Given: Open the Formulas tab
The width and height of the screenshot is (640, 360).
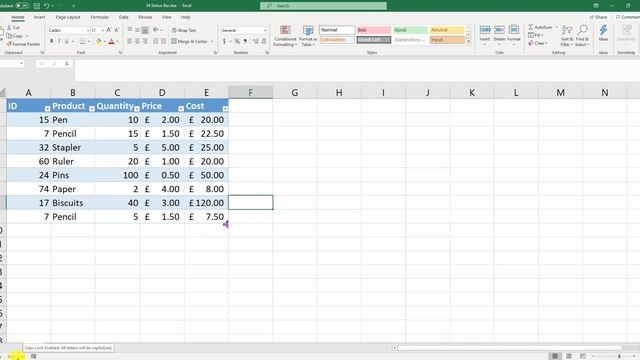Looking at the screenshot, I should tap(100, 17).
